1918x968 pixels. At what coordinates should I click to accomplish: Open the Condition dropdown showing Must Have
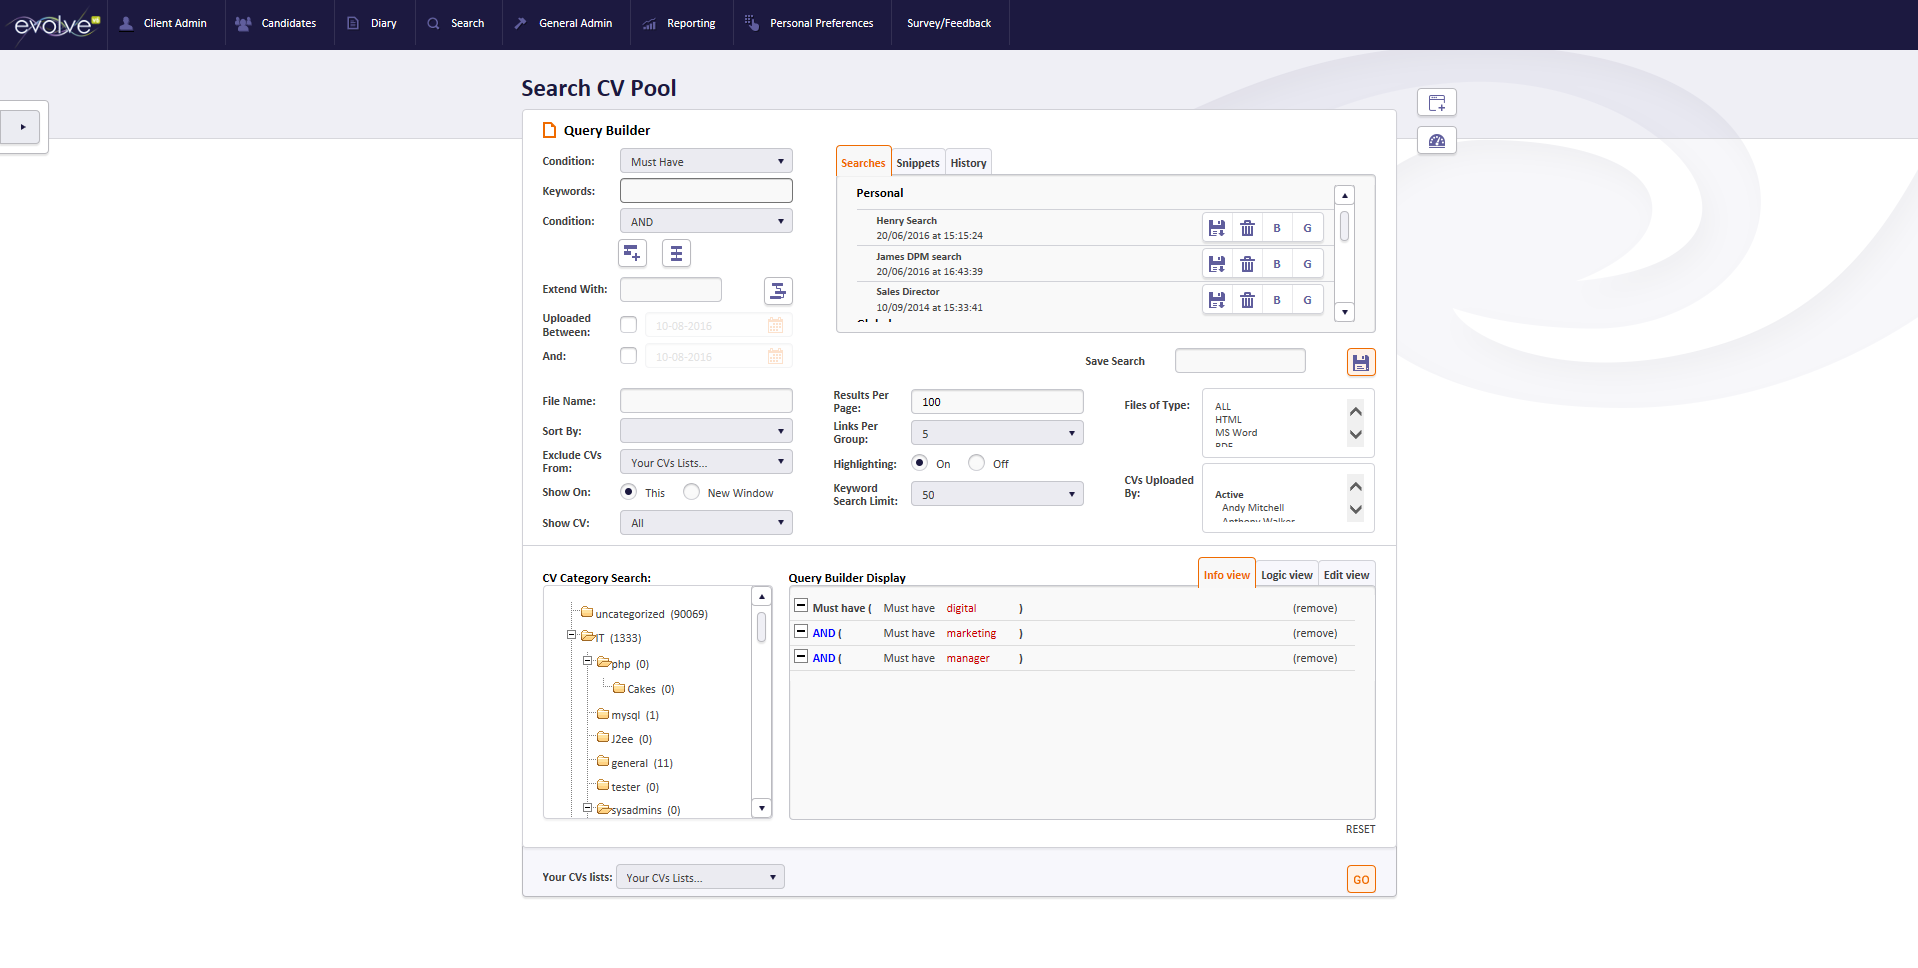(x=705, y=160)
